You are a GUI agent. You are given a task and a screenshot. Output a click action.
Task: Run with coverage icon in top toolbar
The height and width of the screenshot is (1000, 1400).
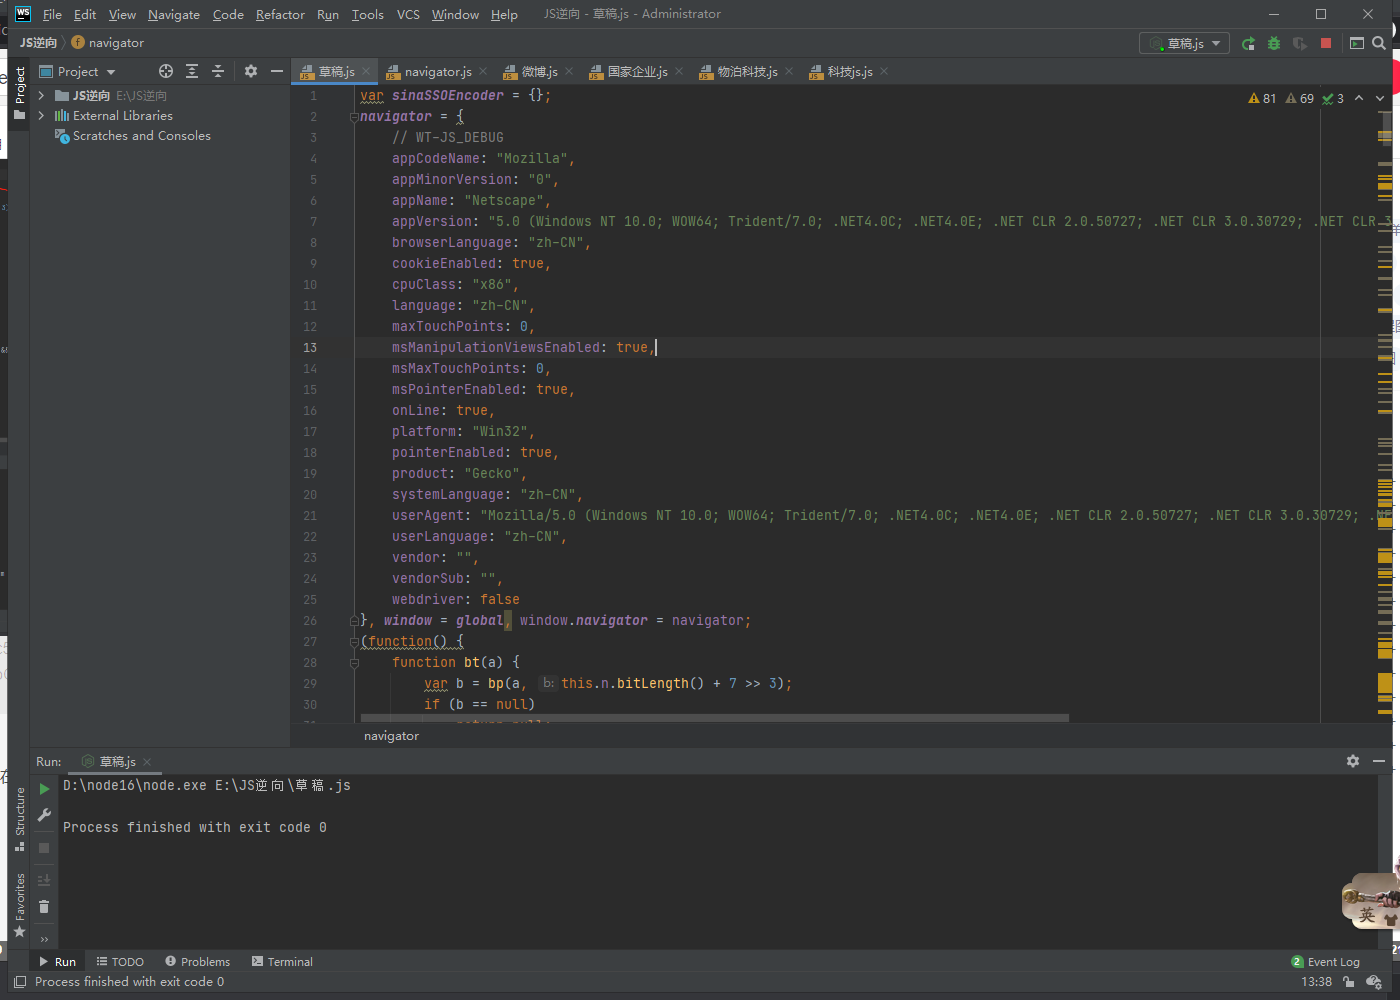[1300, 43]
